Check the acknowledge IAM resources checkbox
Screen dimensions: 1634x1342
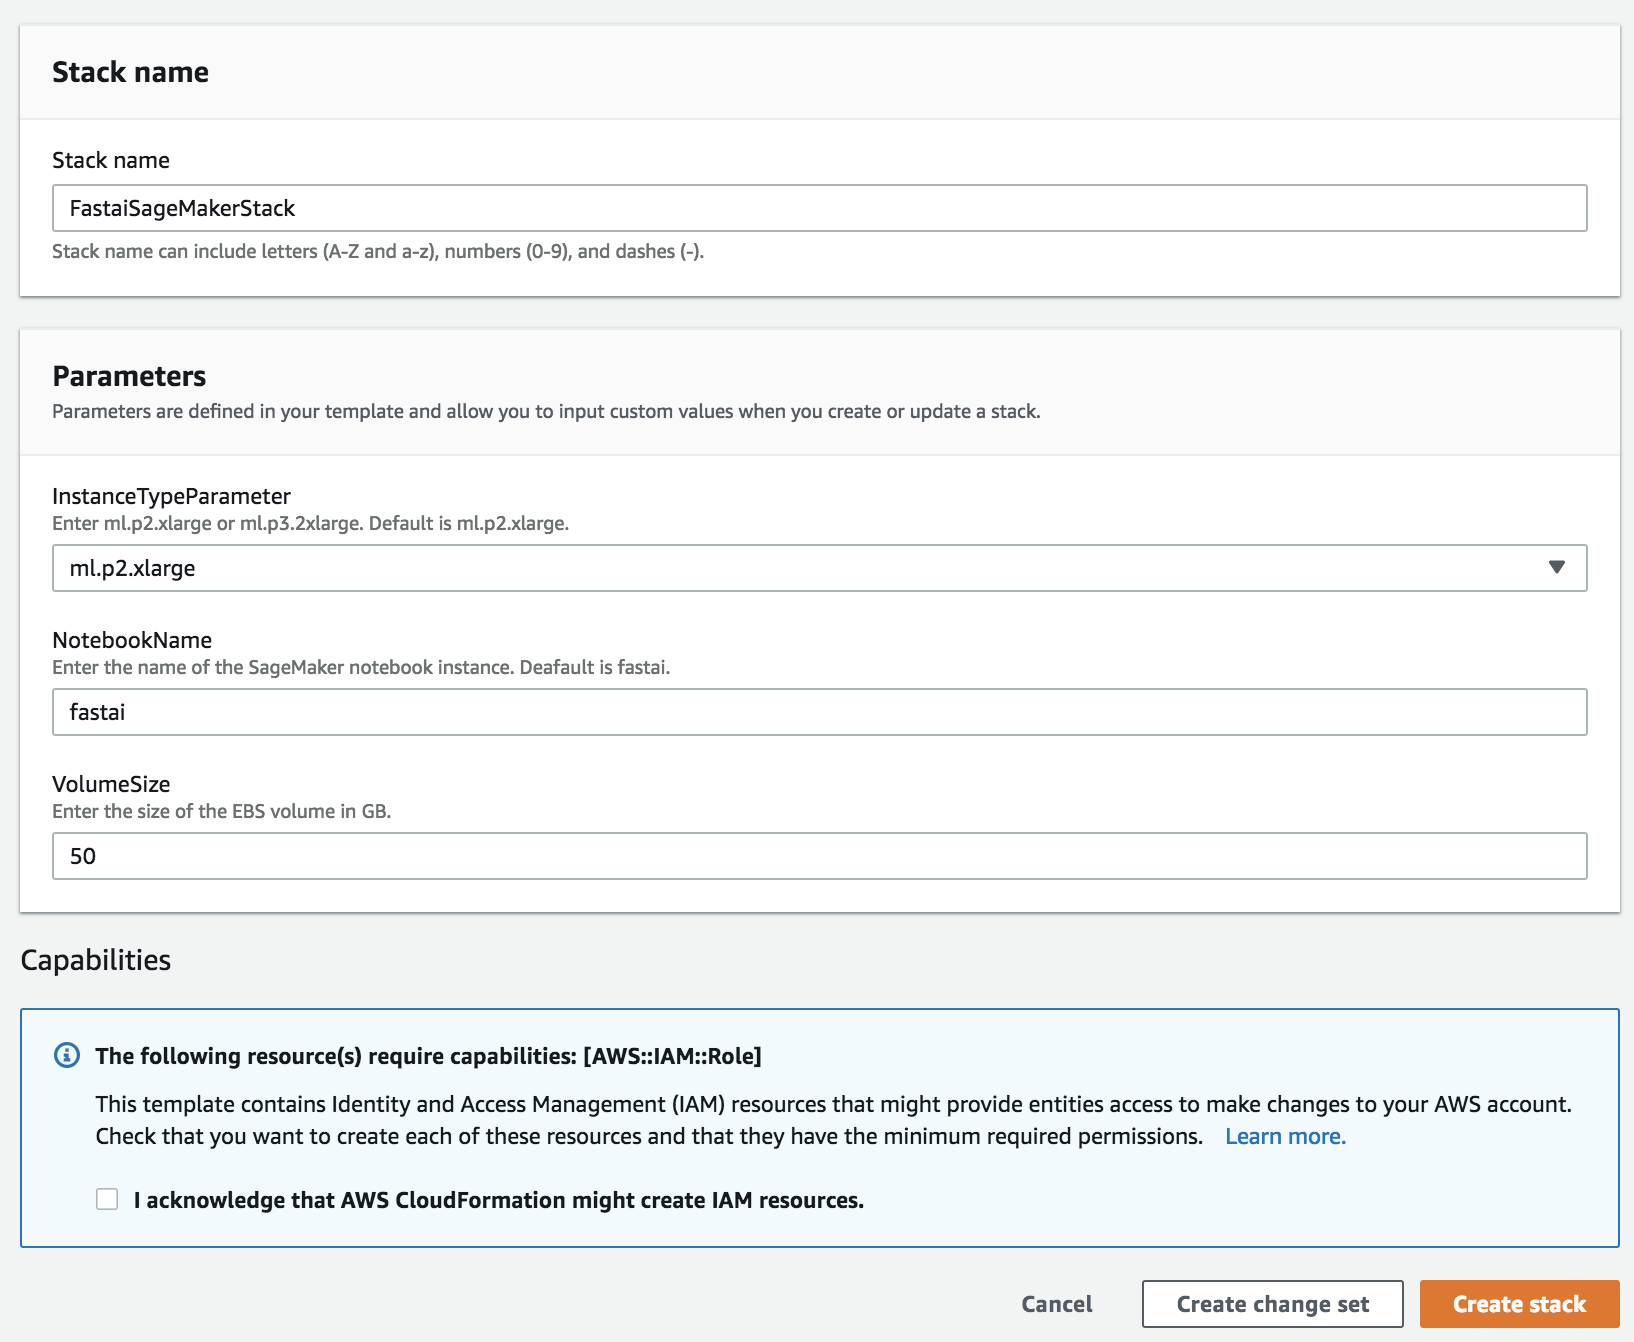click(106, 1200)
